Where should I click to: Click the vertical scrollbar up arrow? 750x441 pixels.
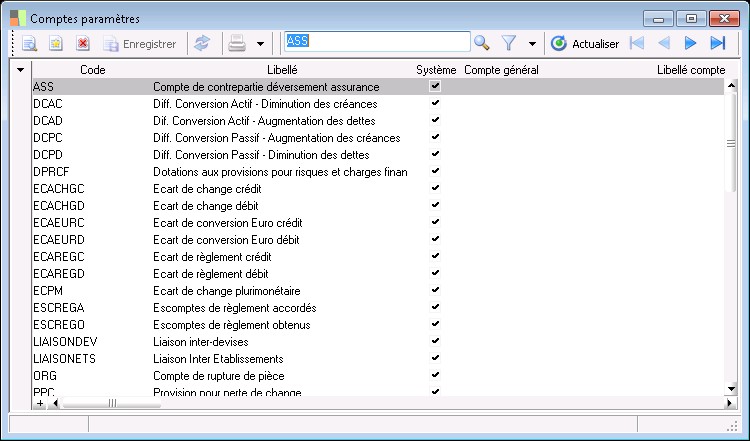click(x=731, y=85)
